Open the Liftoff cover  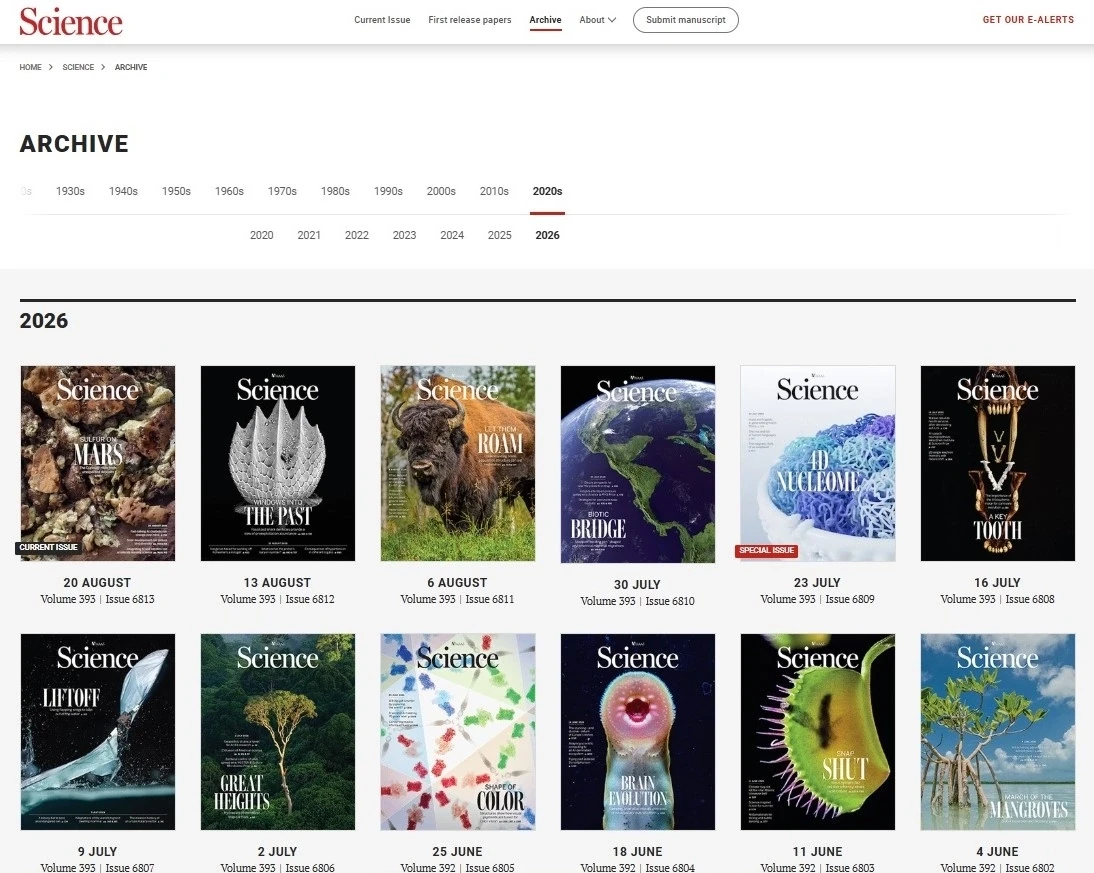98,732
